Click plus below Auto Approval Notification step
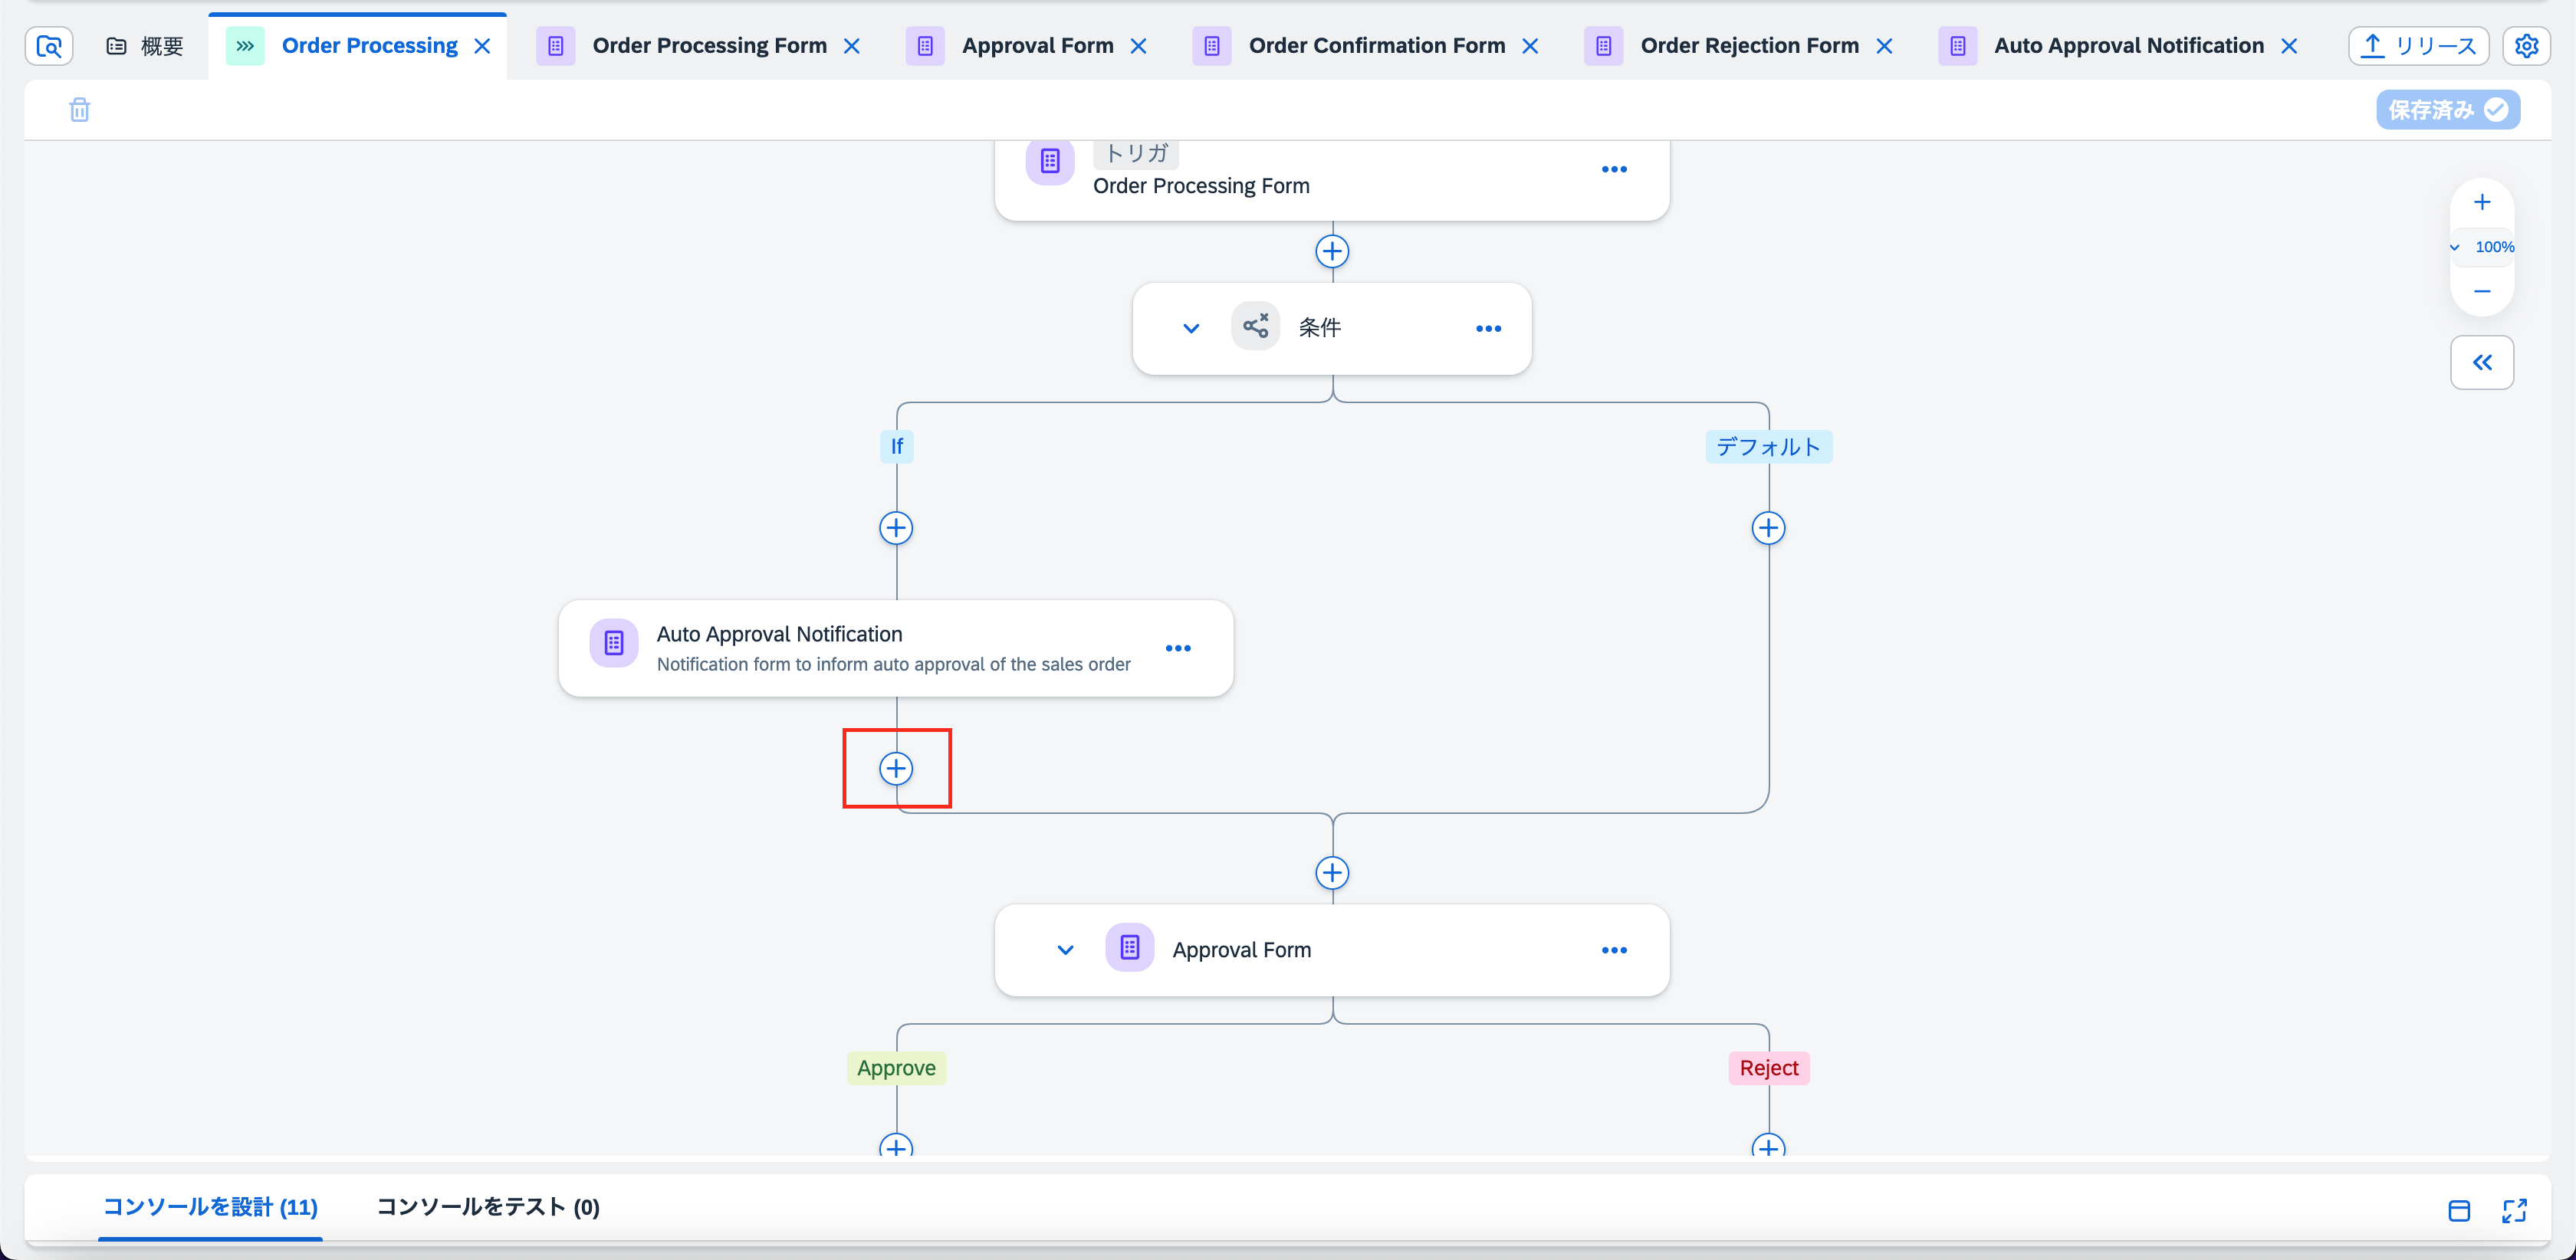2576x1260 pixels. click(896, 768)
